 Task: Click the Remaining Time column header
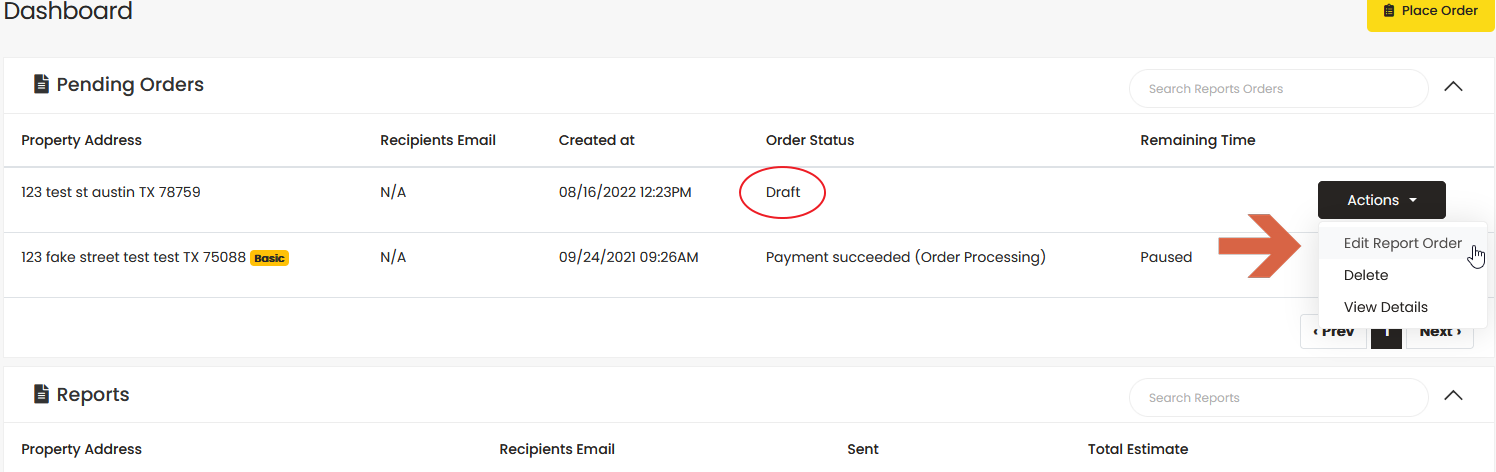(1197, 140)
